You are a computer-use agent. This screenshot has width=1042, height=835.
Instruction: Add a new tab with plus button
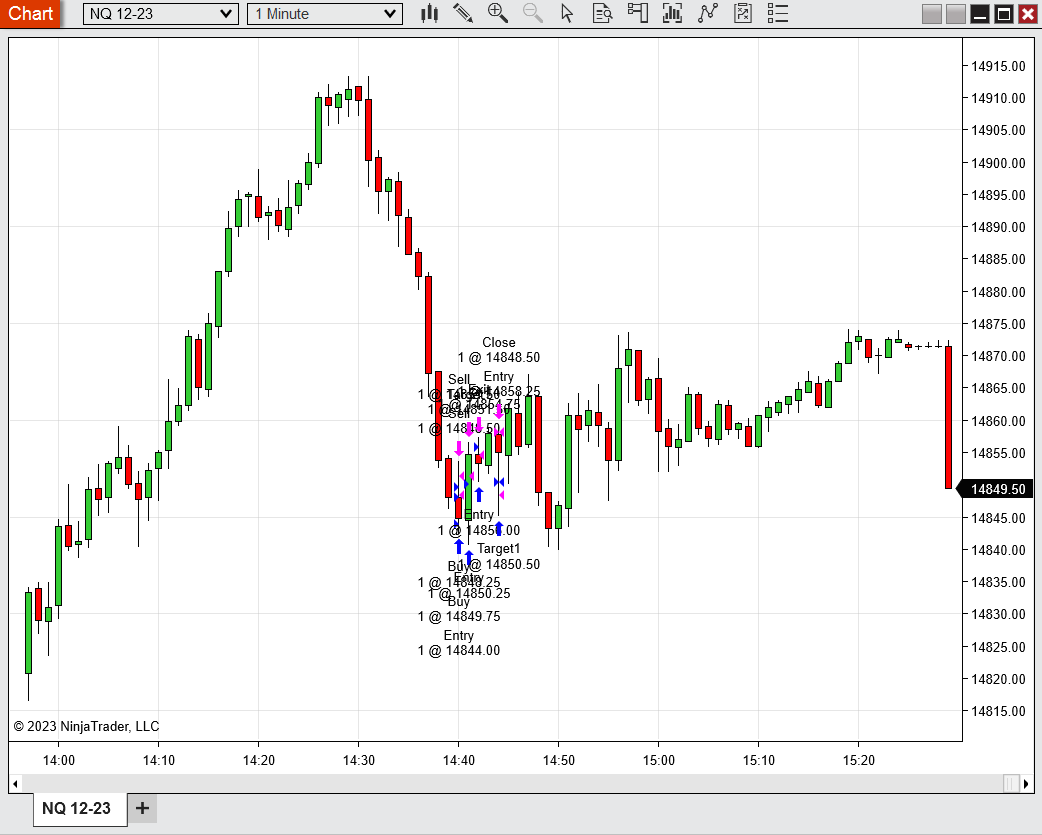tap(142, 808)
